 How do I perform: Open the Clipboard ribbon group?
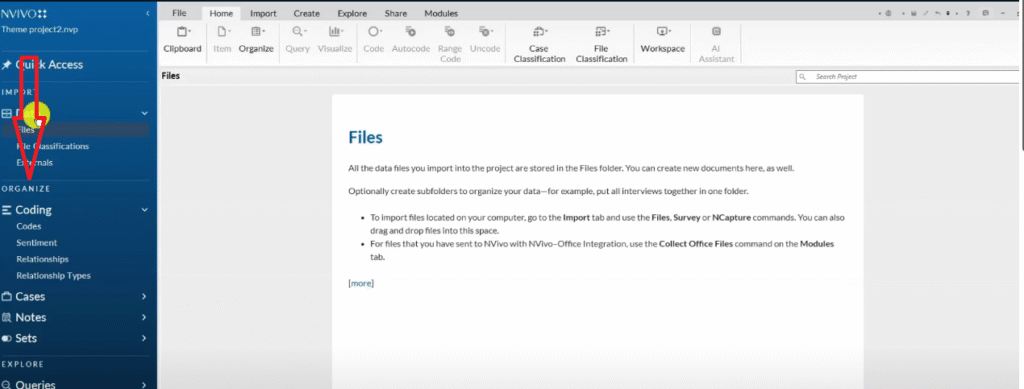[182, 40]
